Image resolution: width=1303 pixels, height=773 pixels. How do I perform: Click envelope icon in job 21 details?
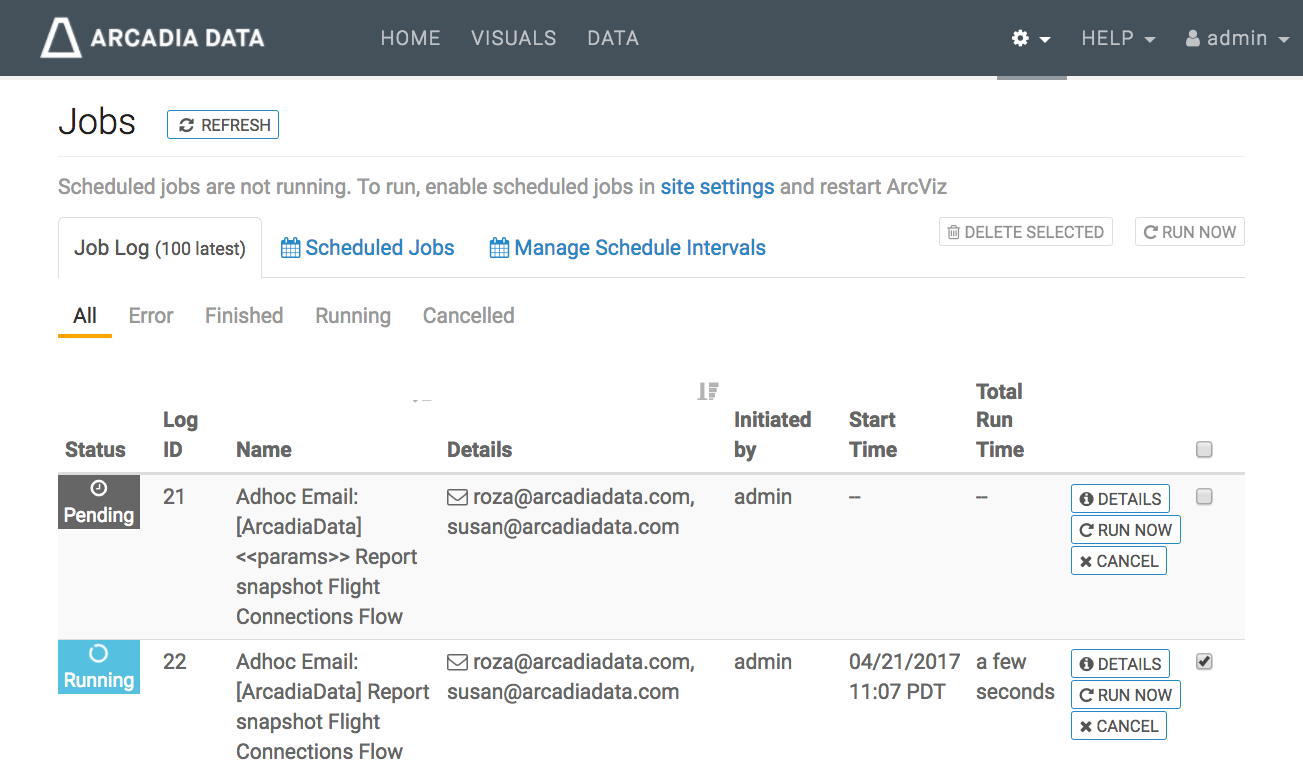pyautogui.click(x=457, y=497)
